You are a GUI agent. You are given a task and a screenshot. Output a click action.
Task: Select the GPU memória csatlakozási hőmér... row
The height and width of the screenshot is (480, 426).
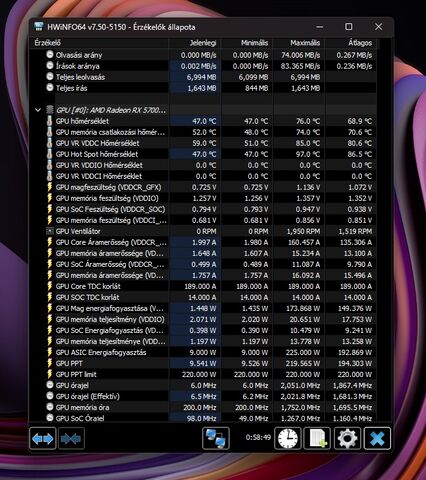pos(110,132)
